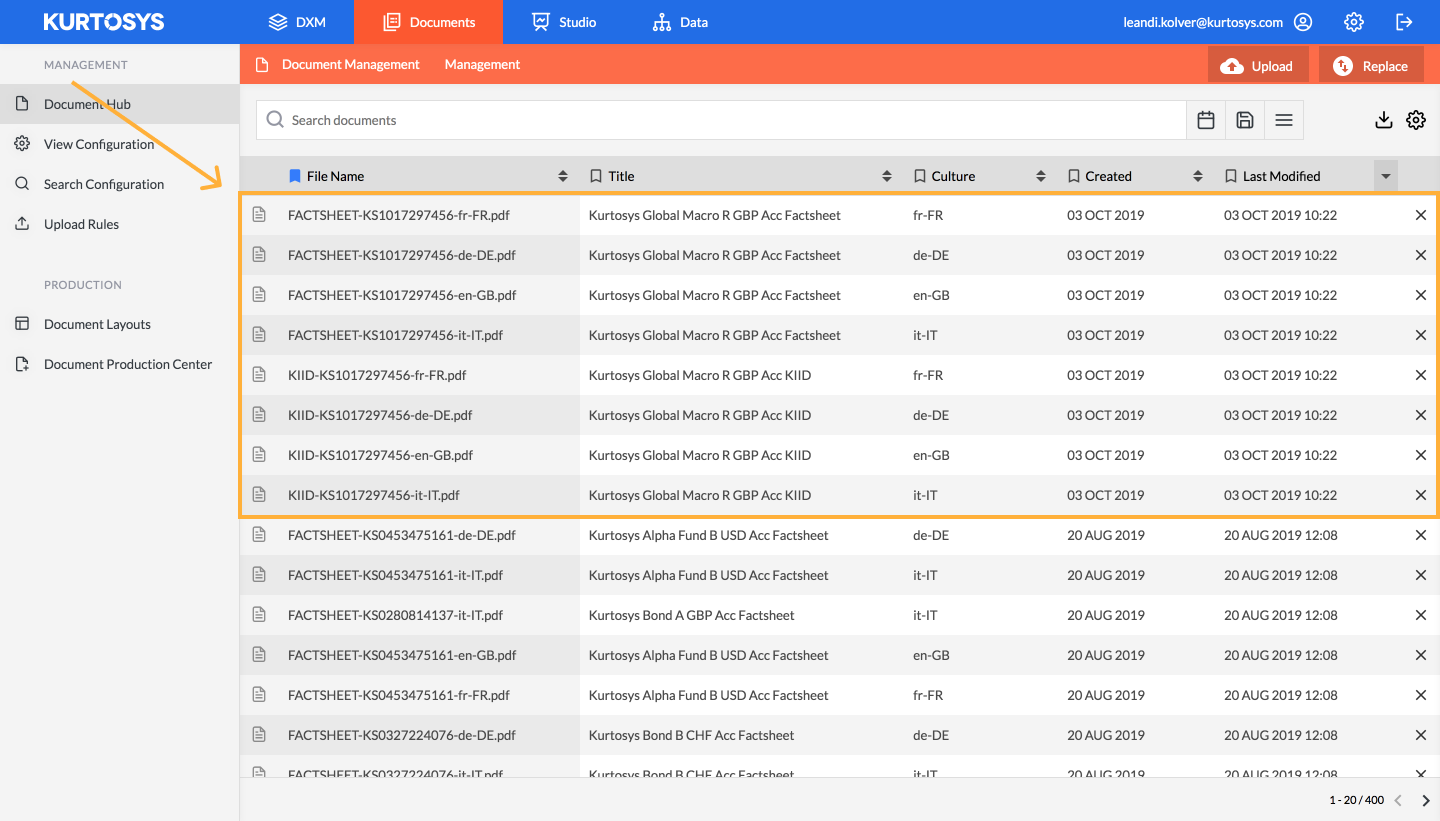Click file icon of FACTSHEET-KS0453475161-de-DE.pdf
Image resolution: width=1440 pixels, height=821 pixels.
pos(259,535)
